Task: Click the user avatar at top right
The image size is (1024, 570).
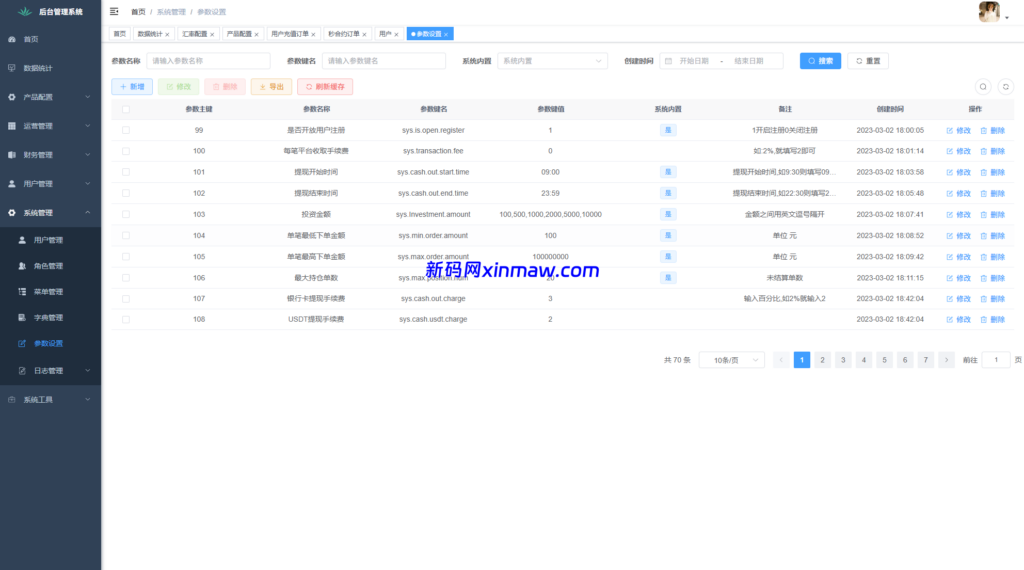Action: pos(989,12)
